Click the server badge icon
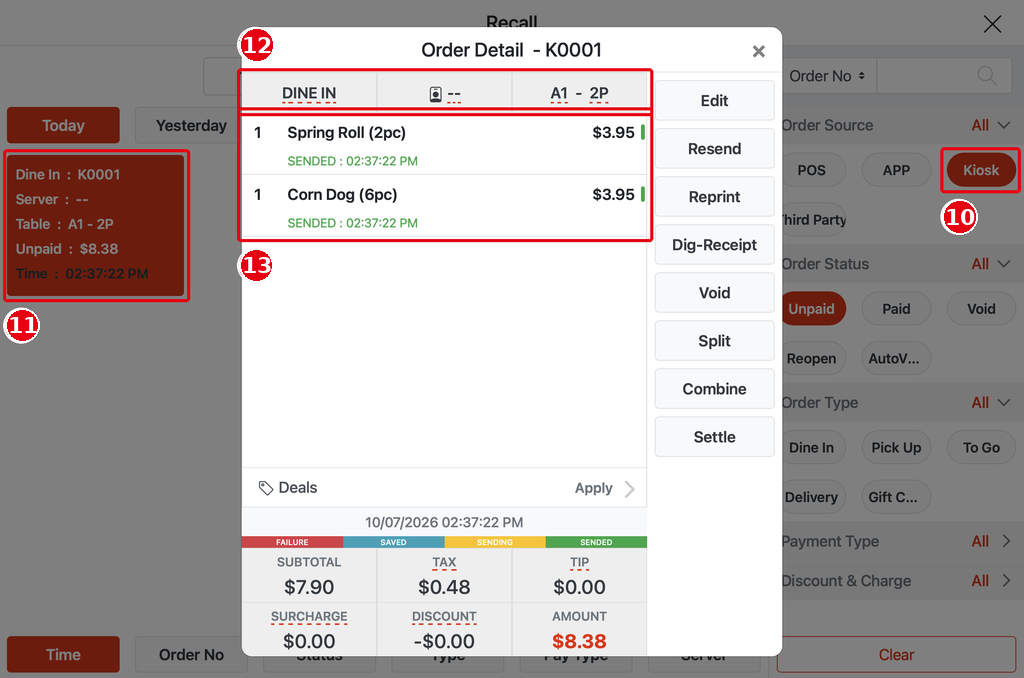Image resolution: width=1024 pixels, height=678 pixels. pos(436,95)
